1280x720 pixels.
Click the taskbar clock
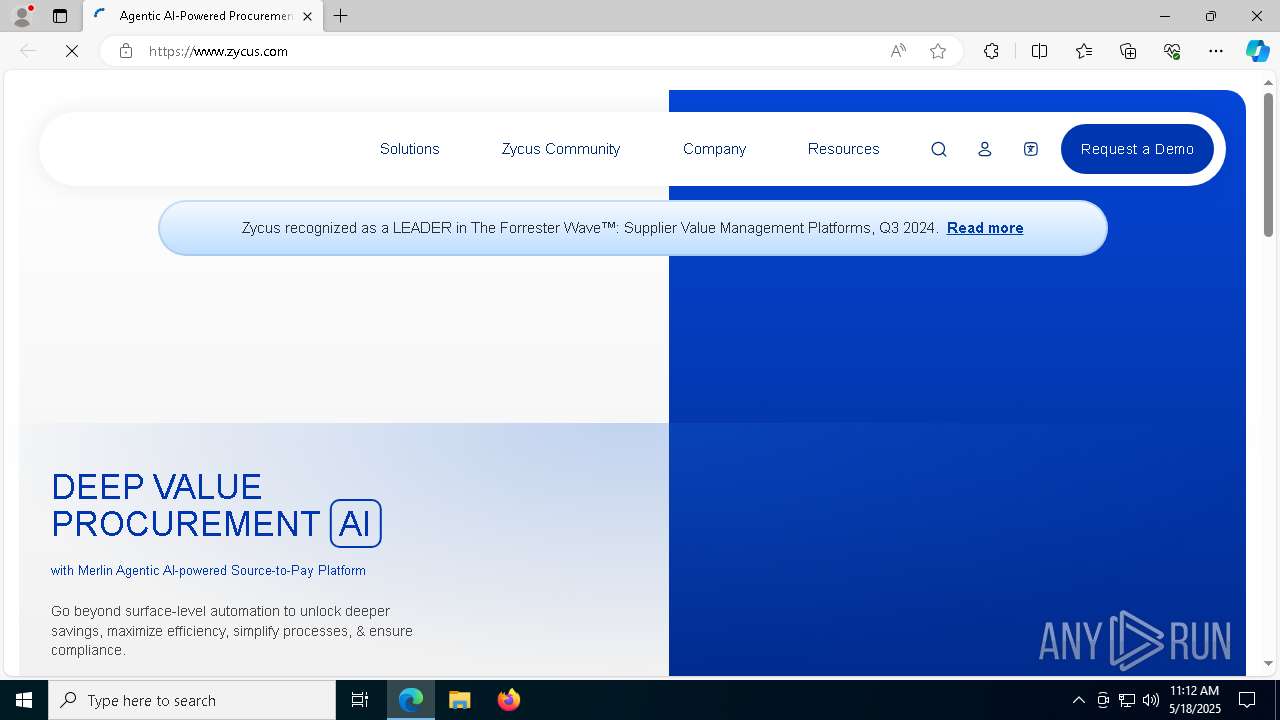click(x=1195, y=700)
